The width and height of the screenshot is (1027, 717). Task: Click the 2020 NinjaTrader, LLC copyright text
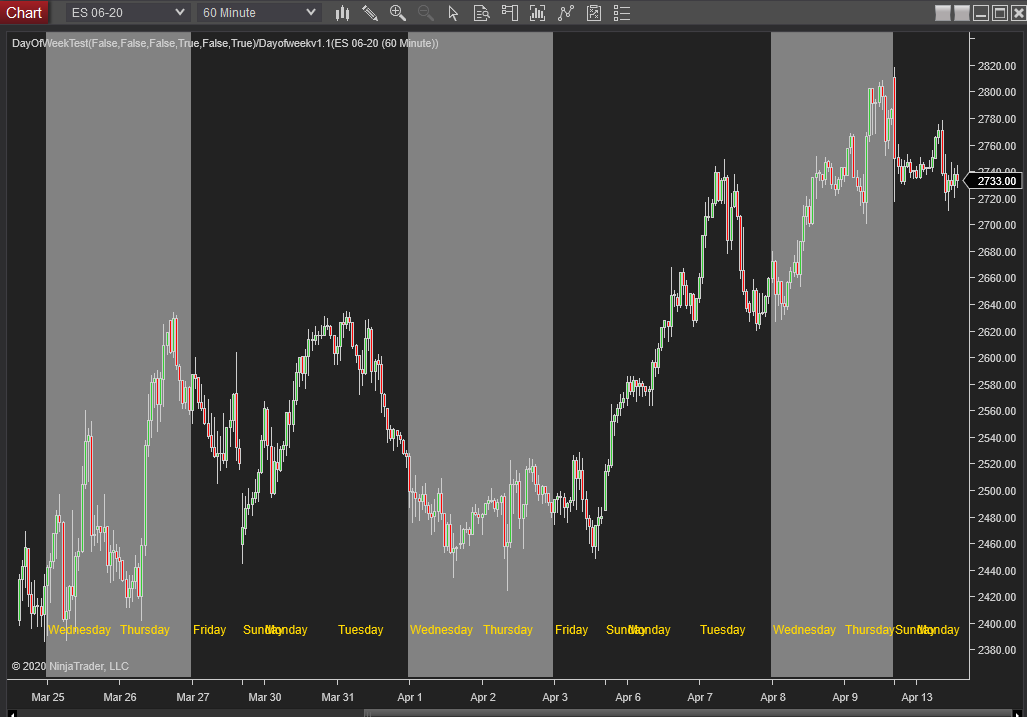click(70, 667)
